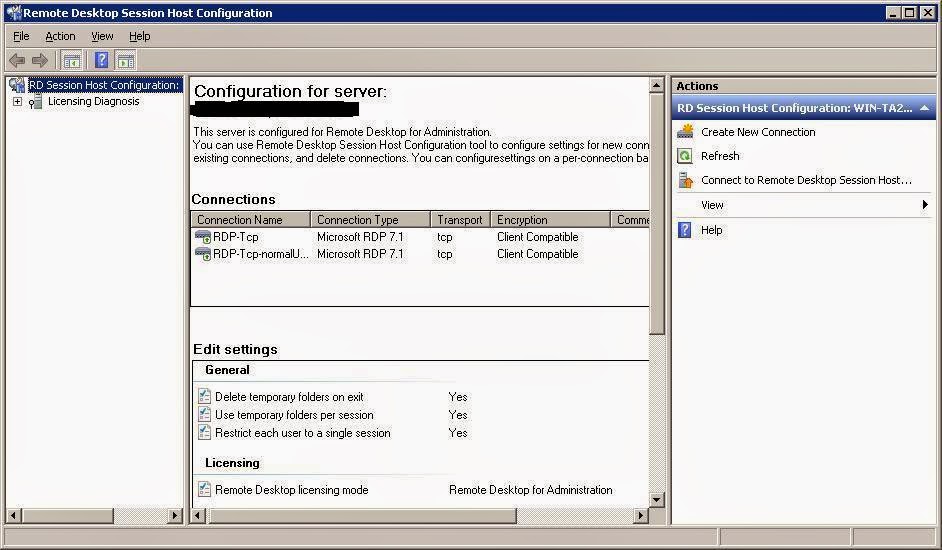
Task: Click the RD Session Host Configuration tree icon
Action: [17, 85]
